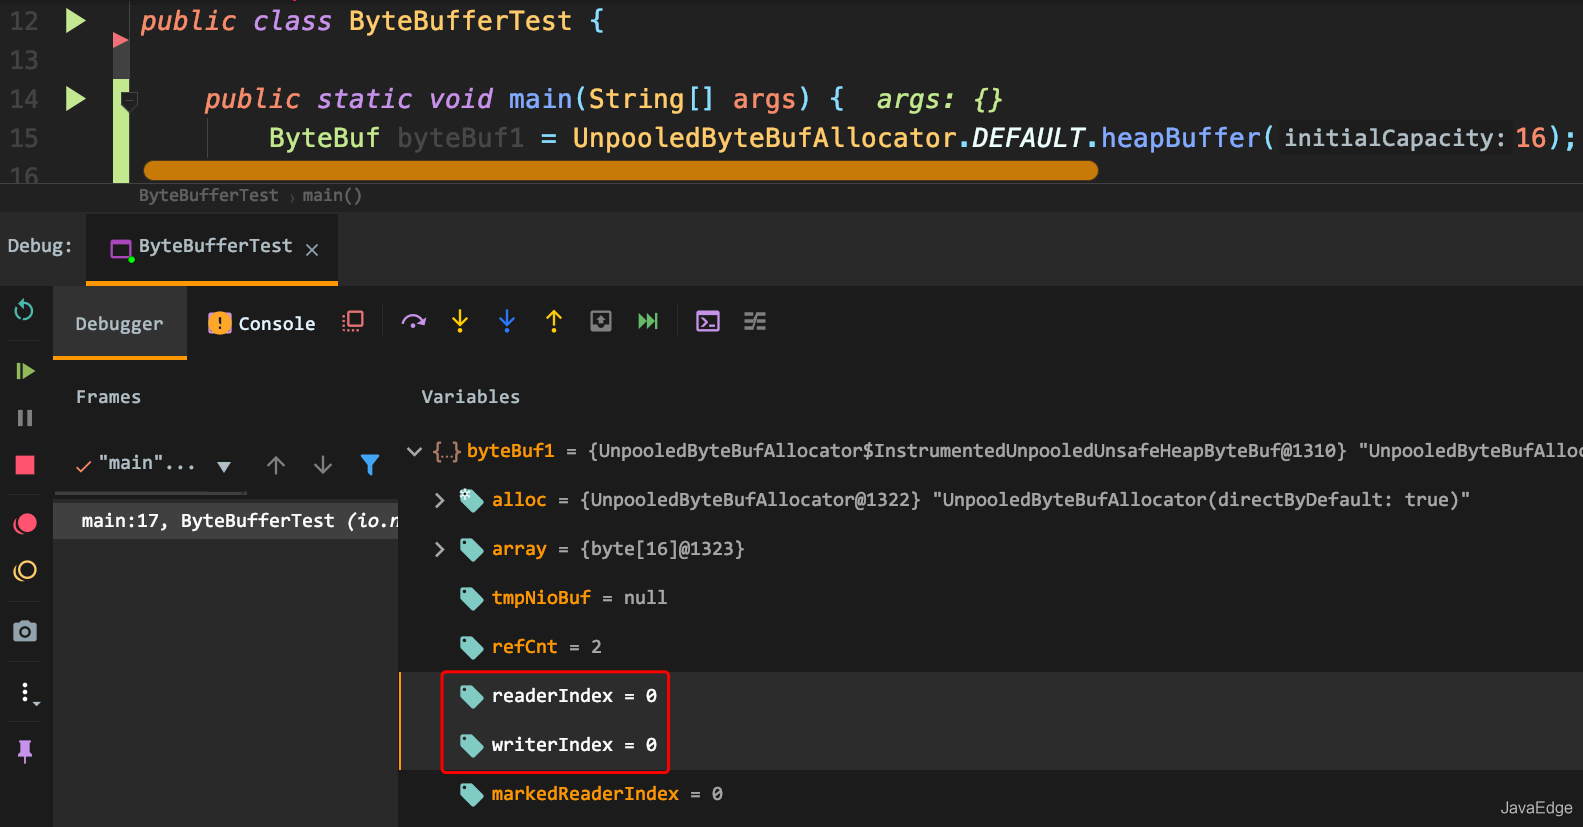Click Drop Frame button

(x=601, y=321)
